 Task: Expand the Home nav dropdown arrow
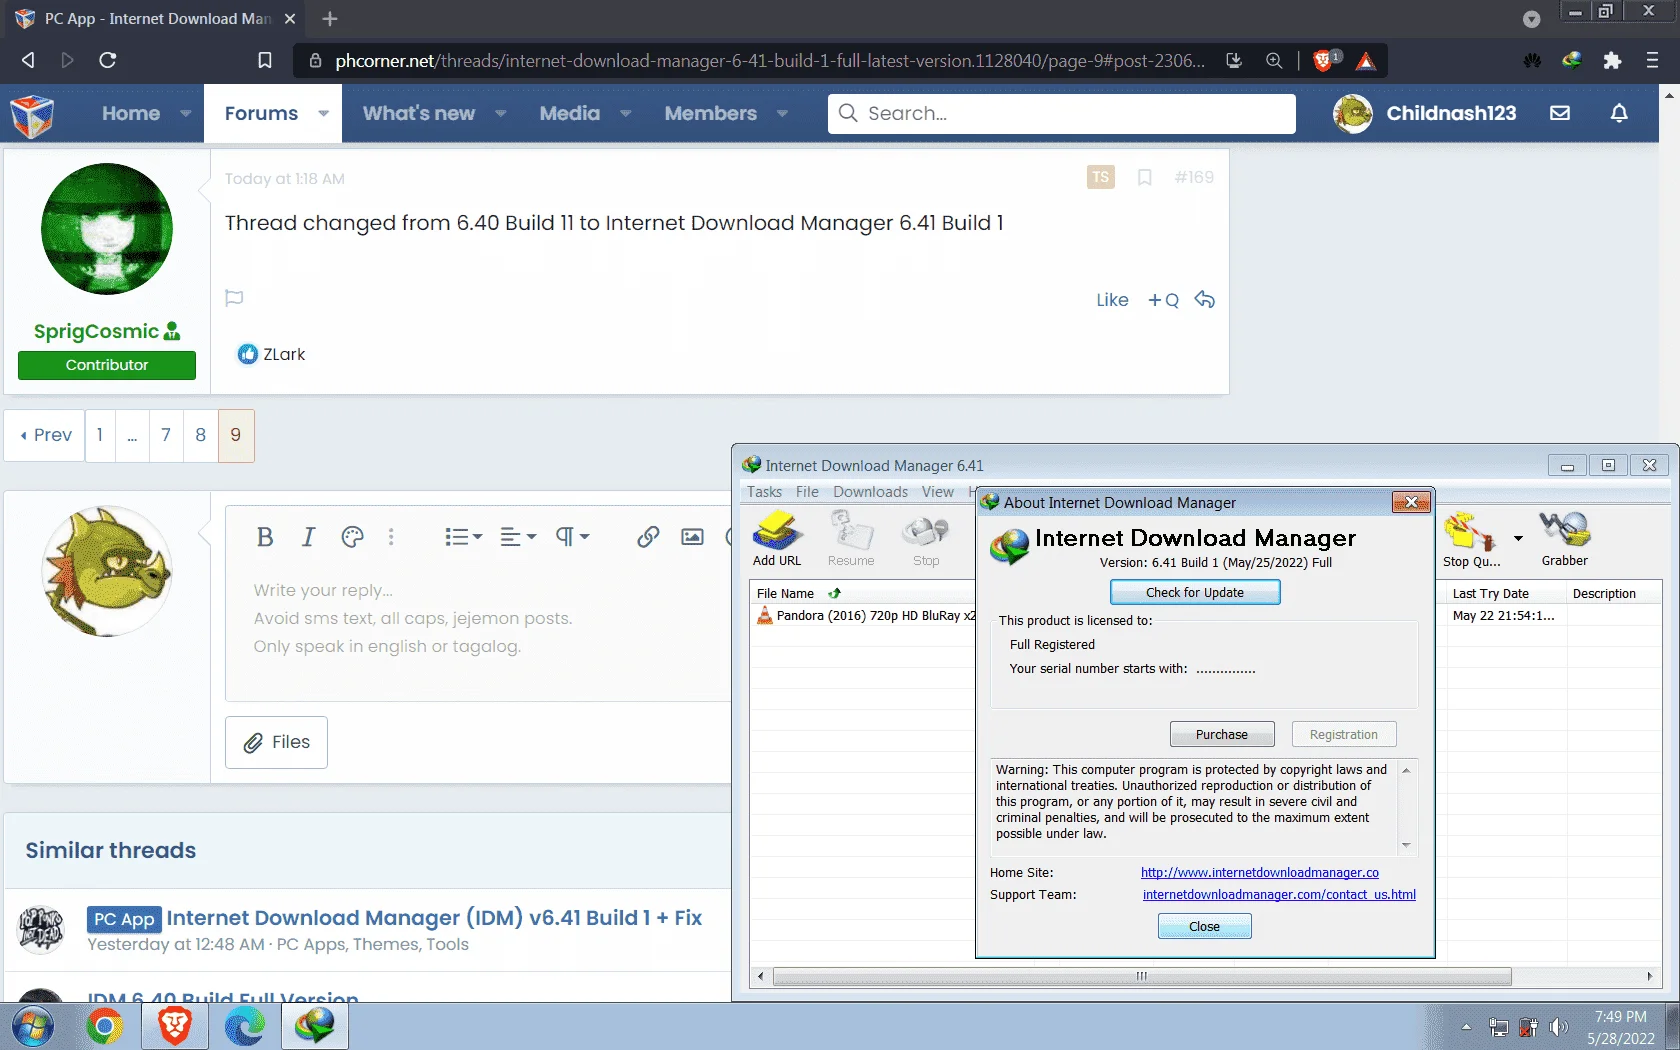pos(186,113)
